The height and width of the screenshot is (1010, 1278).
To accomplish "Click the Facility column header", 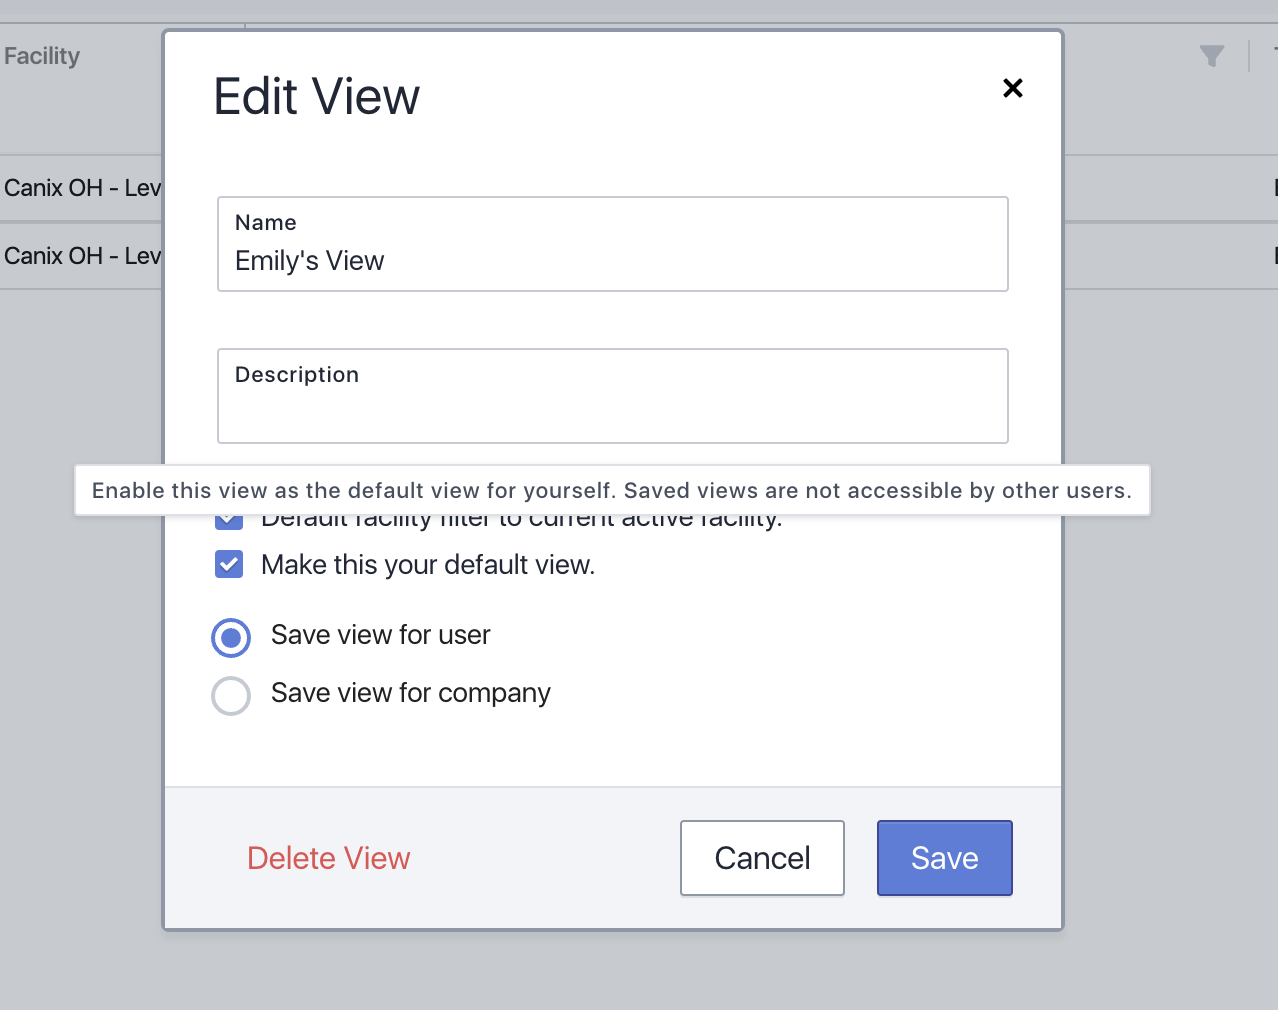I will click(x=42, y=56).
